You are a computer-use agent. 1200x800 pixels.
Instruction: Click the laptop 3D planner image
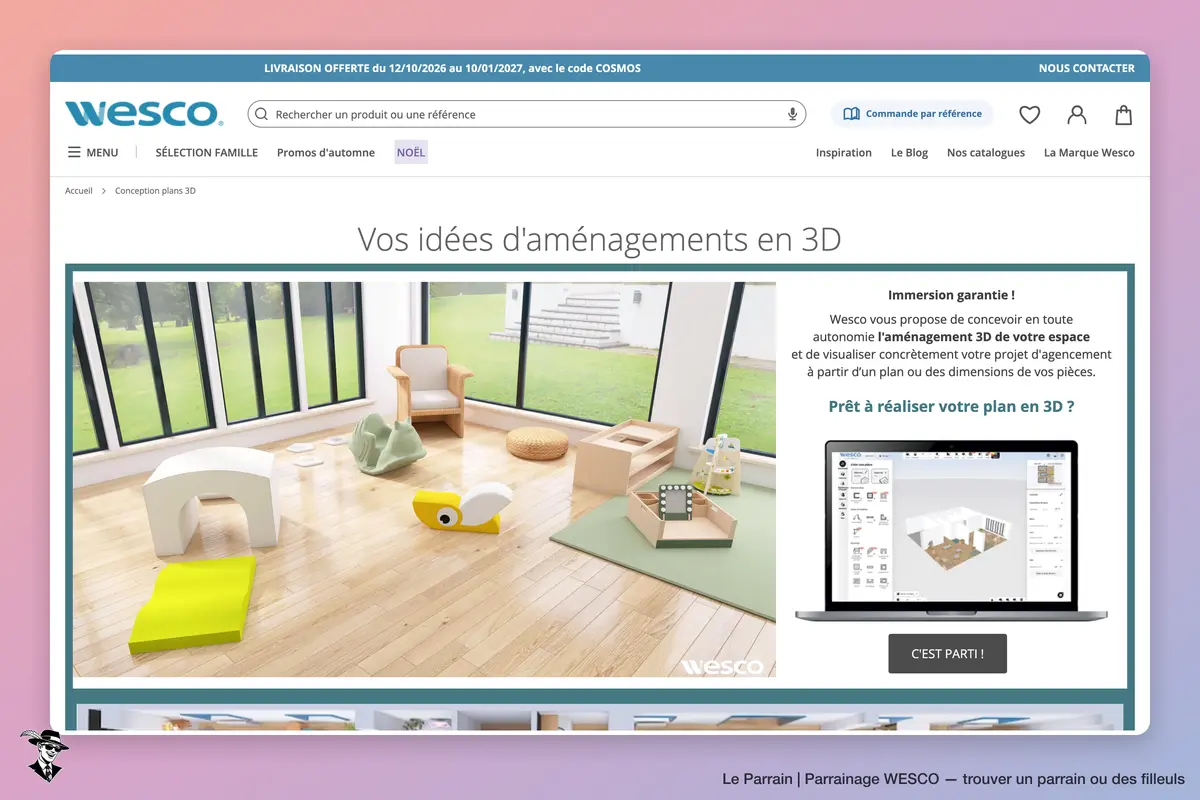951,530
